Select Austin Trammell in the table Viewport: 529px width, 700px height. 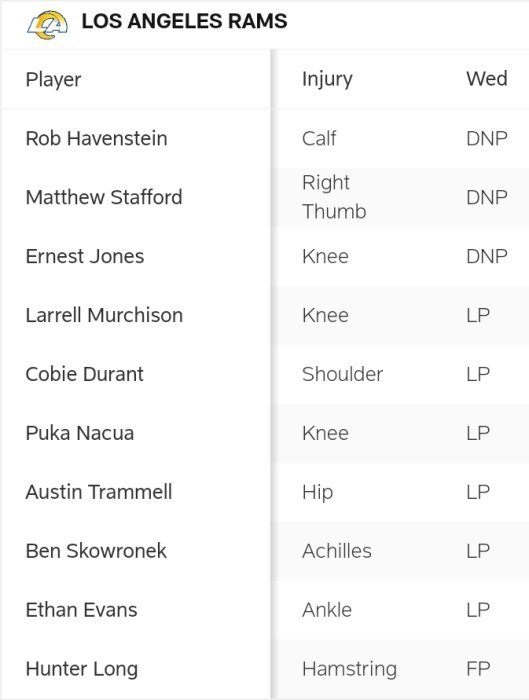click(99, 492)
